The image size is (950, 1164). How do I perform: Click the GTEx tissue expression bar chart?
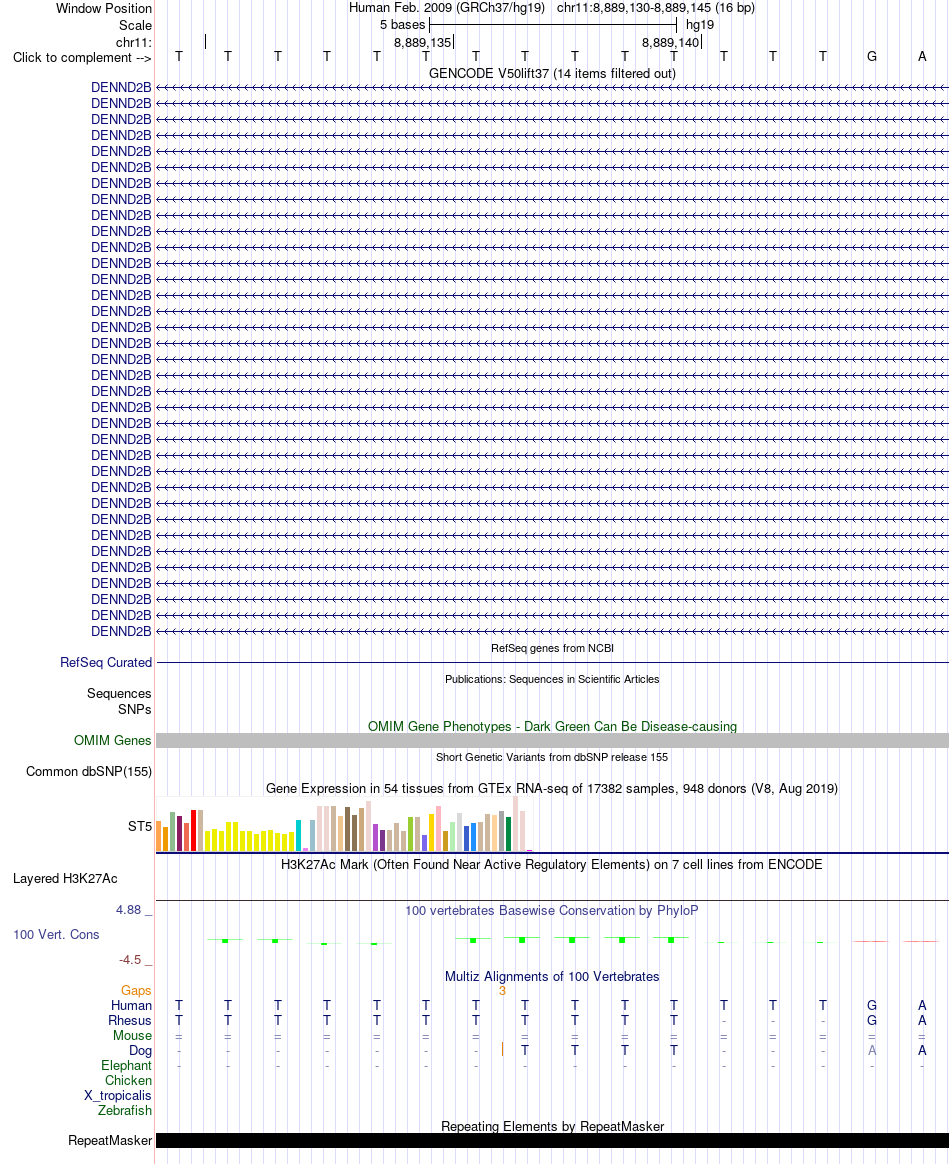(344, 825)
